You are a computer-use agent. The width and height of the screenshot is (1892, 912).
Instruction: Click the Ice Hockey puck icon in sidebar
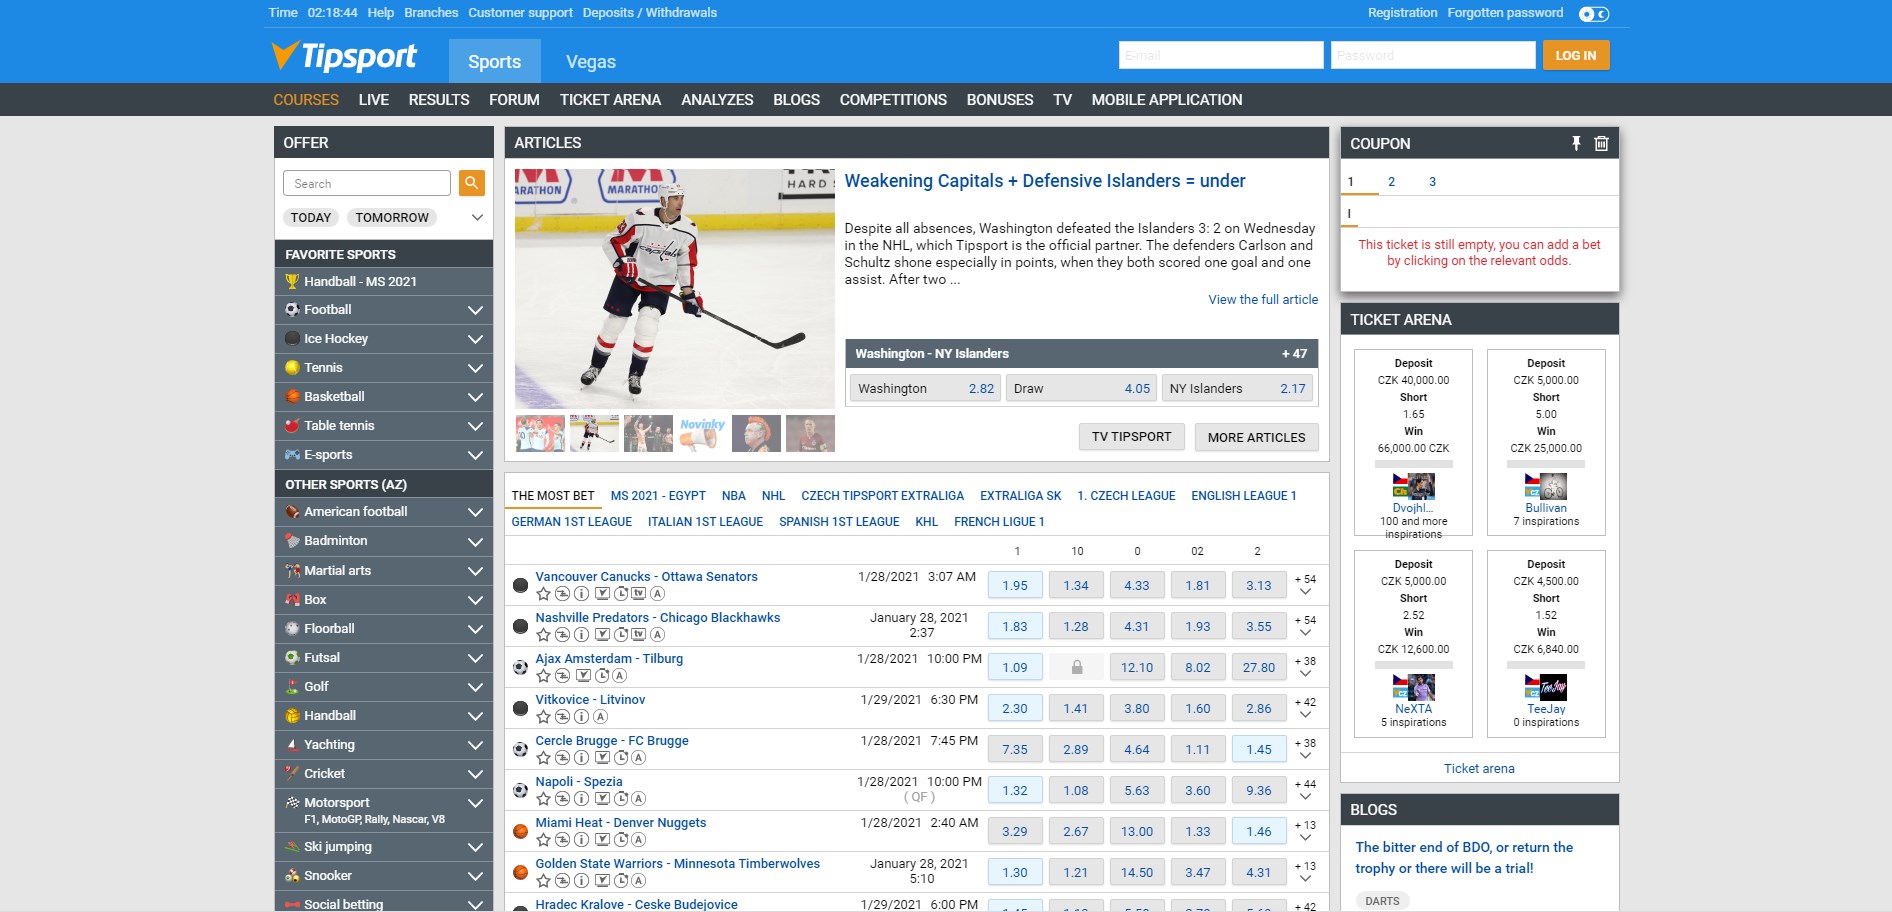point(292,338)
